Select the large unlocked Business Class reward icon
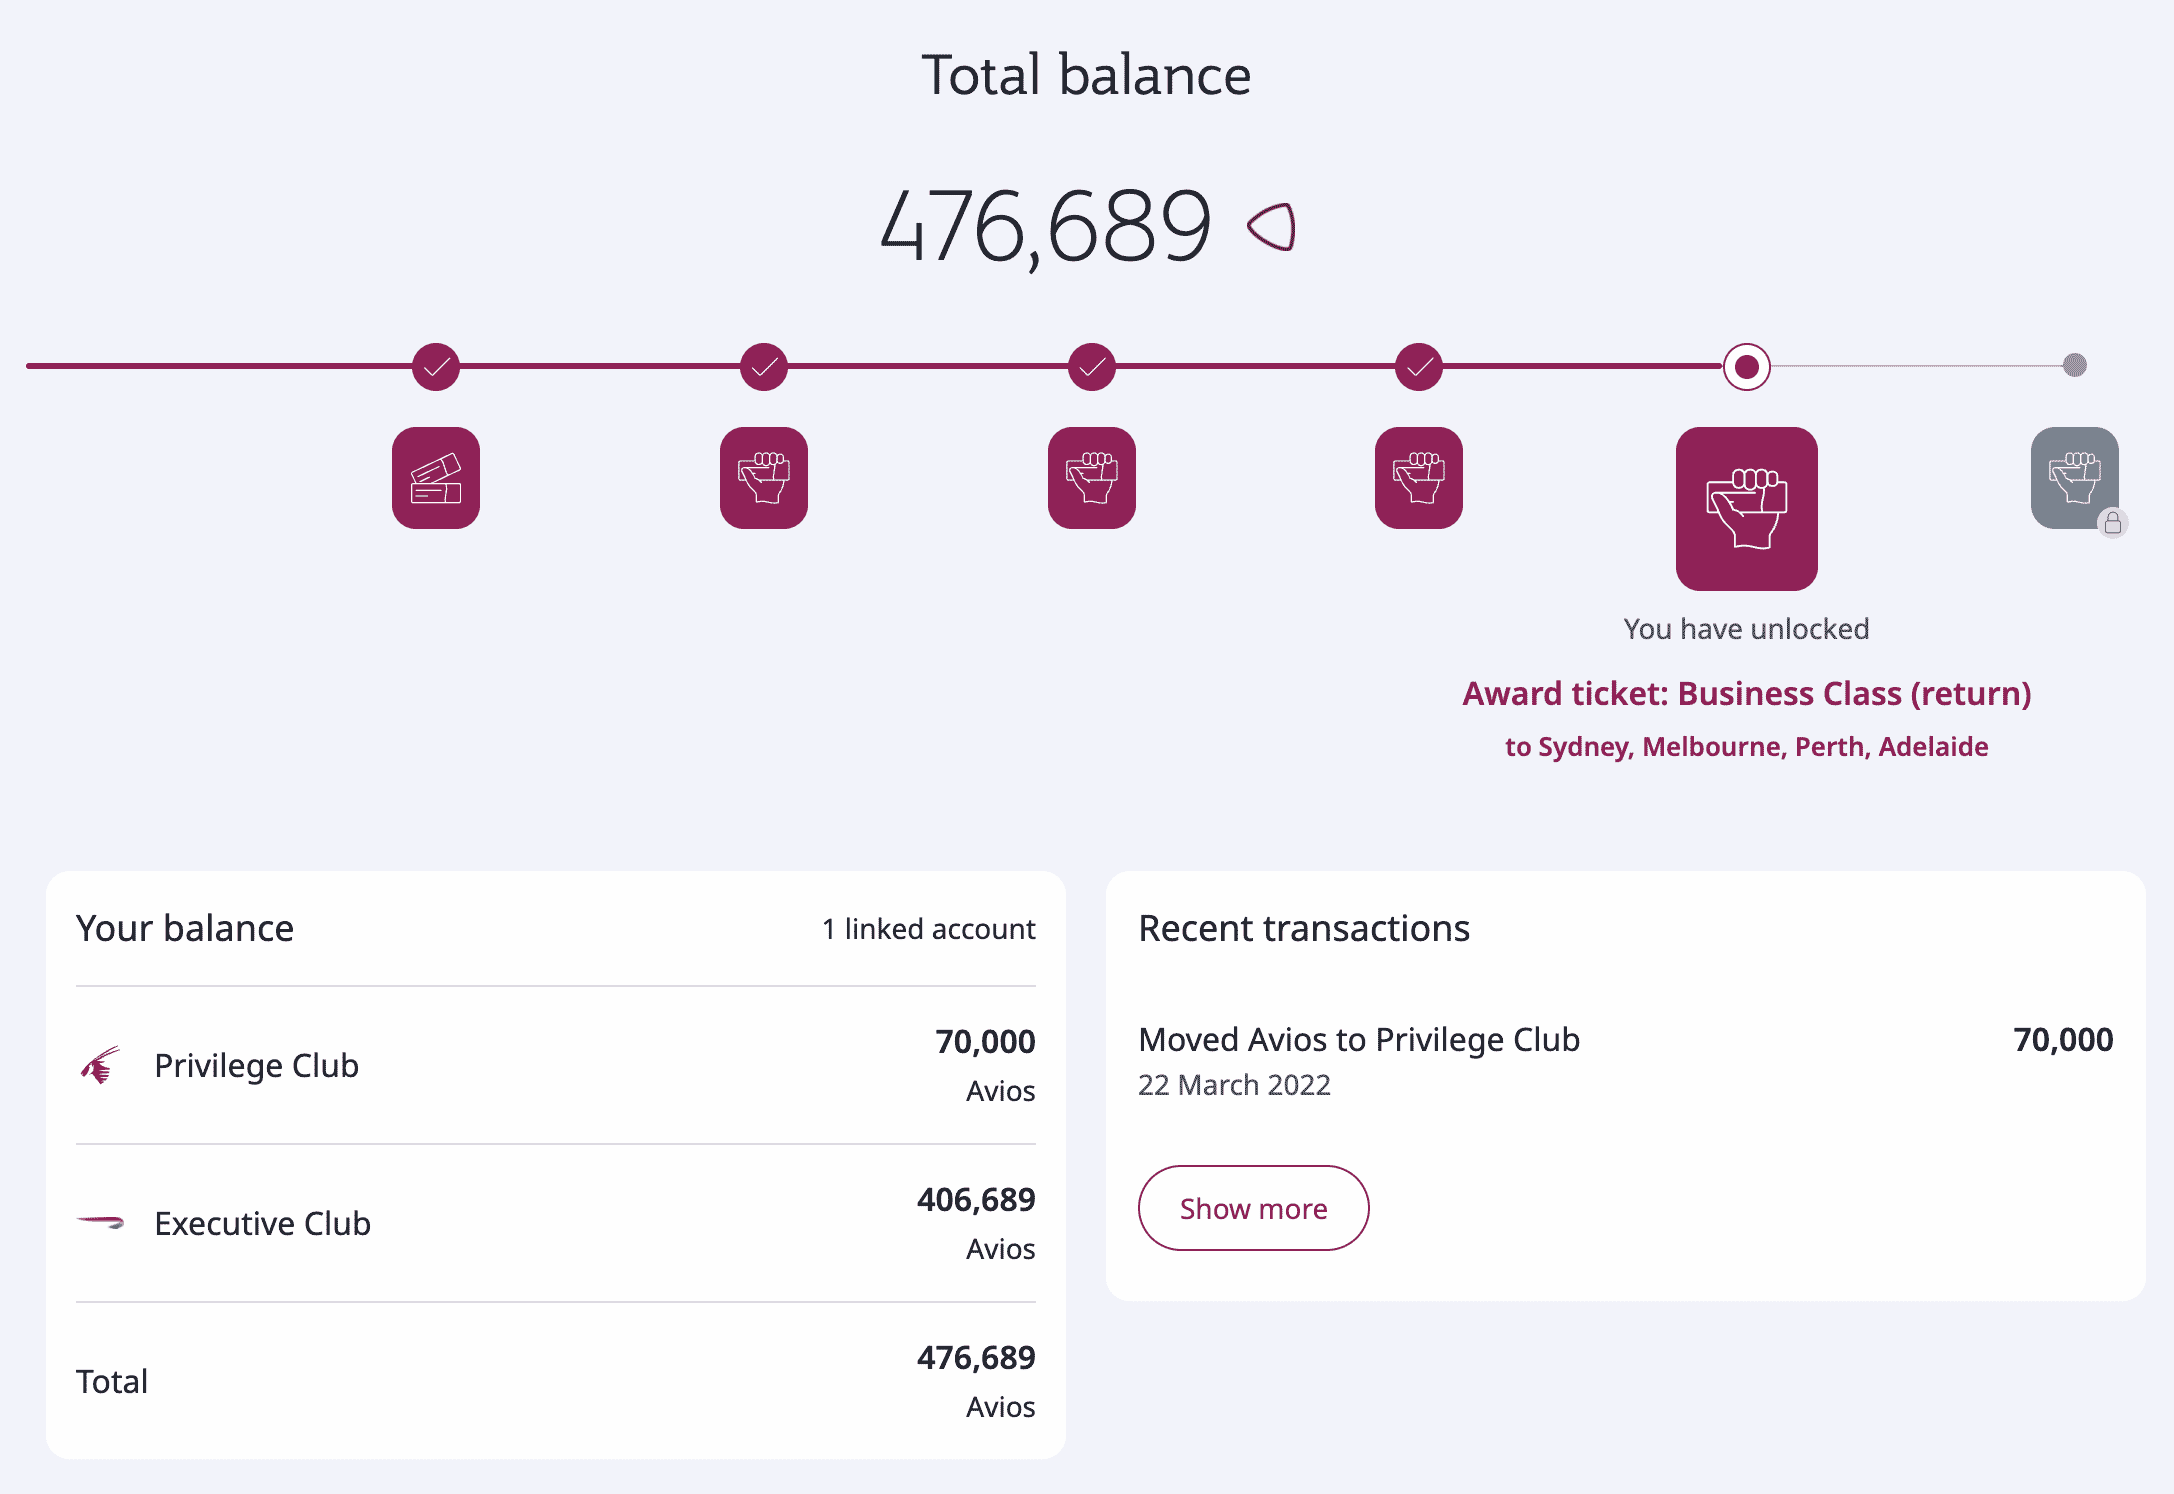 pos(1747,508)
